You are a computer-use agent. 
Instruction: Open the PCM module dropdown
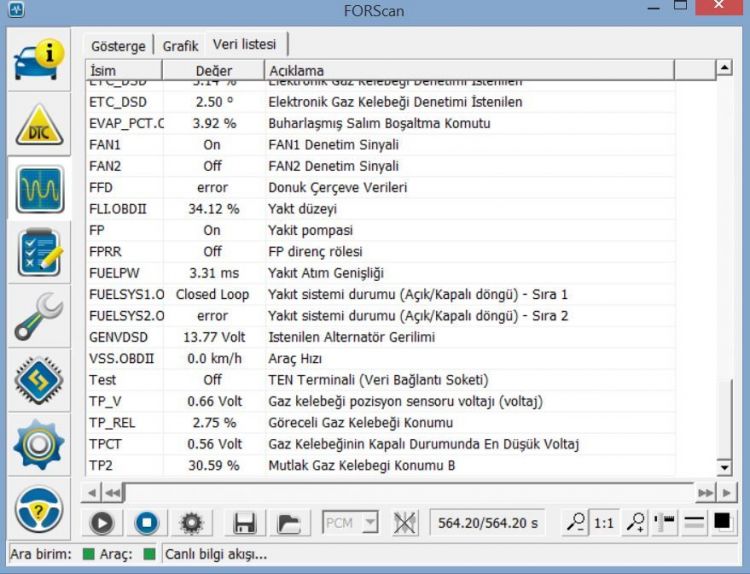(x=351, y=523)
